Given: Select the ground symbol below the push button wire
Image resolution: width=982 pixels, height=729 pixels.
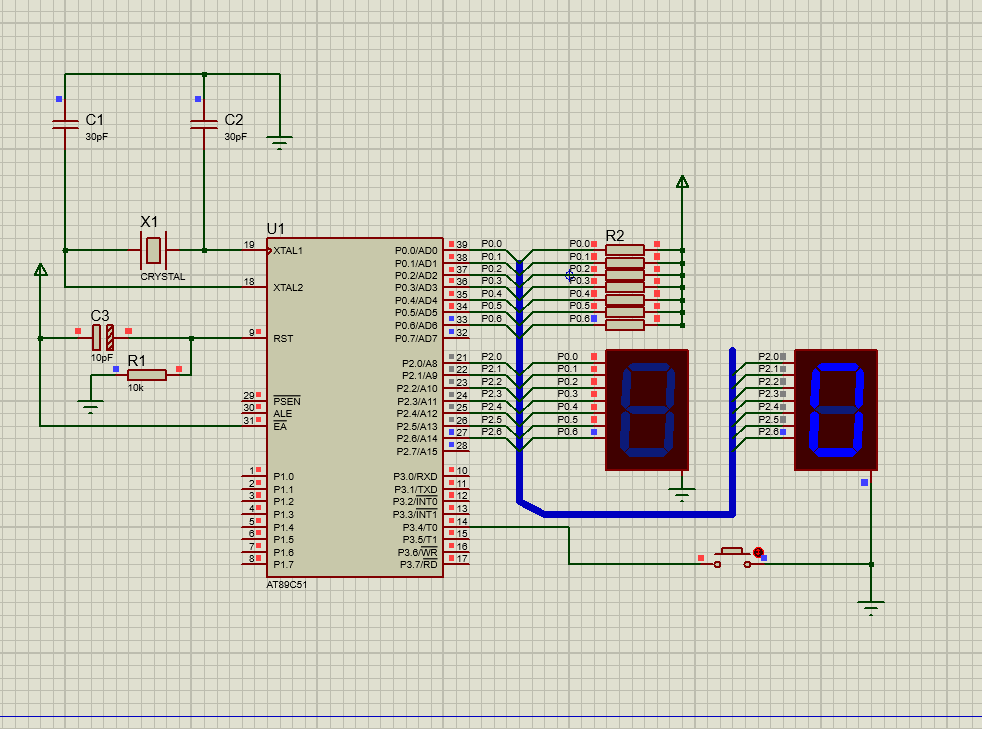Looking at the screenshot, I should (x=871, y=608).
